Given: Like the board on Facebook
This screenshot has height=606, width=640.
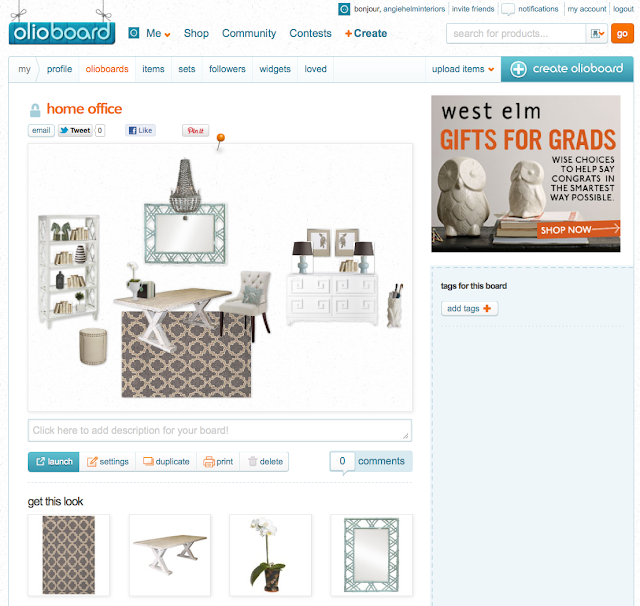Looking at the screenshot, I should [140, 131].
